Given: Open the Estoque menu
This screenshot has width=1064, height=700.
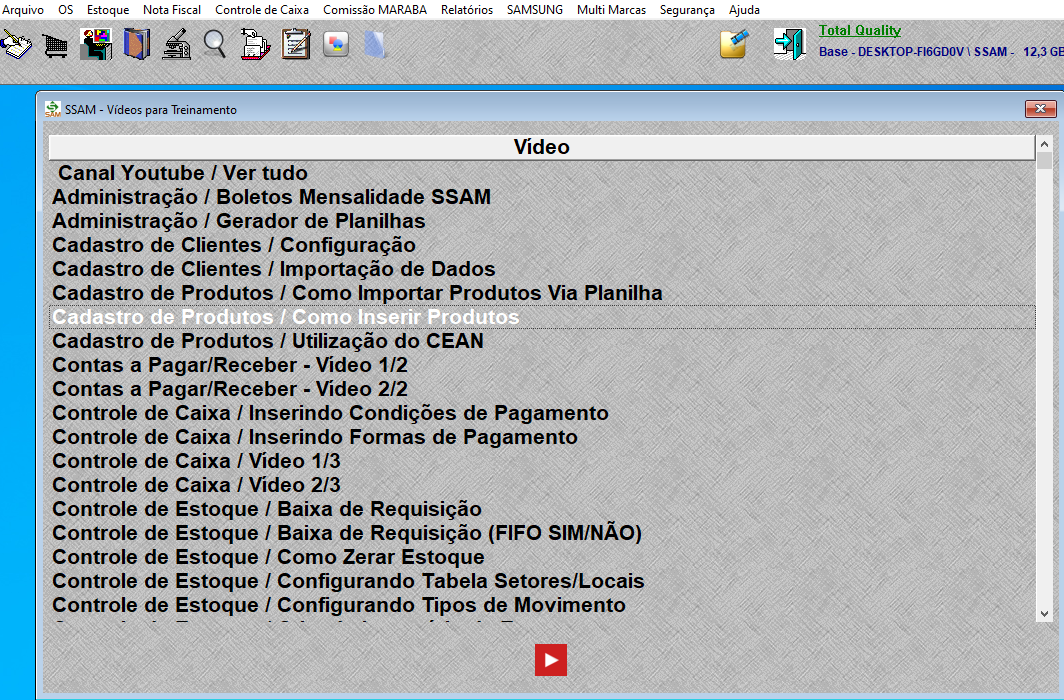Looking at the screenshot, I should point(108,10).
